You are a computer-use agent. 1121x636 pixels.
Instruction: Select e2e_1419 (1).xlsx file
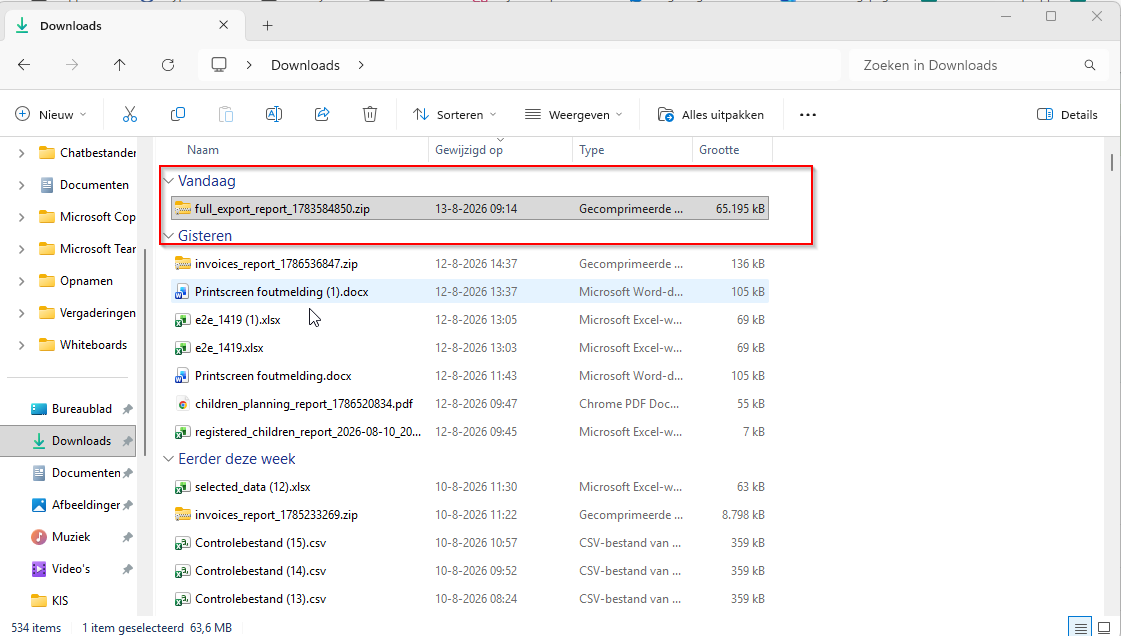(470, 319)
